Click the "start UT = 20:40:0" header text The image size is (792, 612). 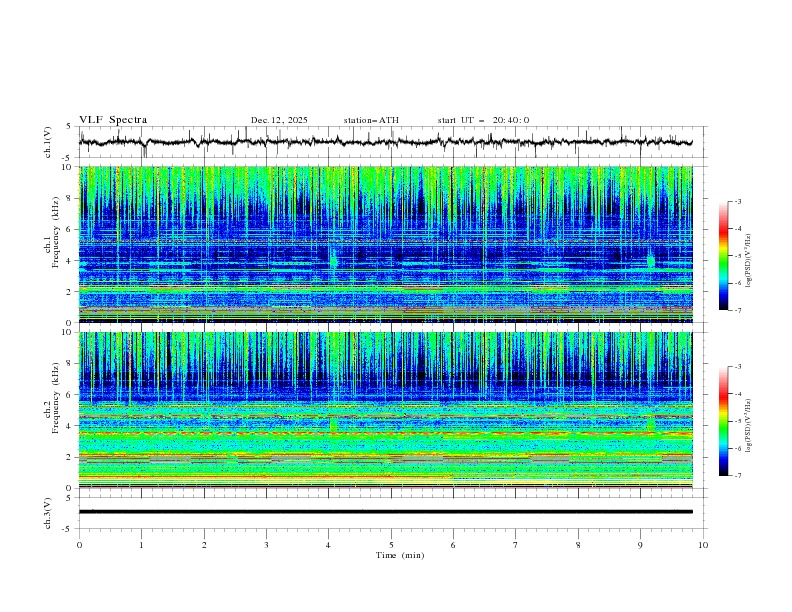point(483,120)
